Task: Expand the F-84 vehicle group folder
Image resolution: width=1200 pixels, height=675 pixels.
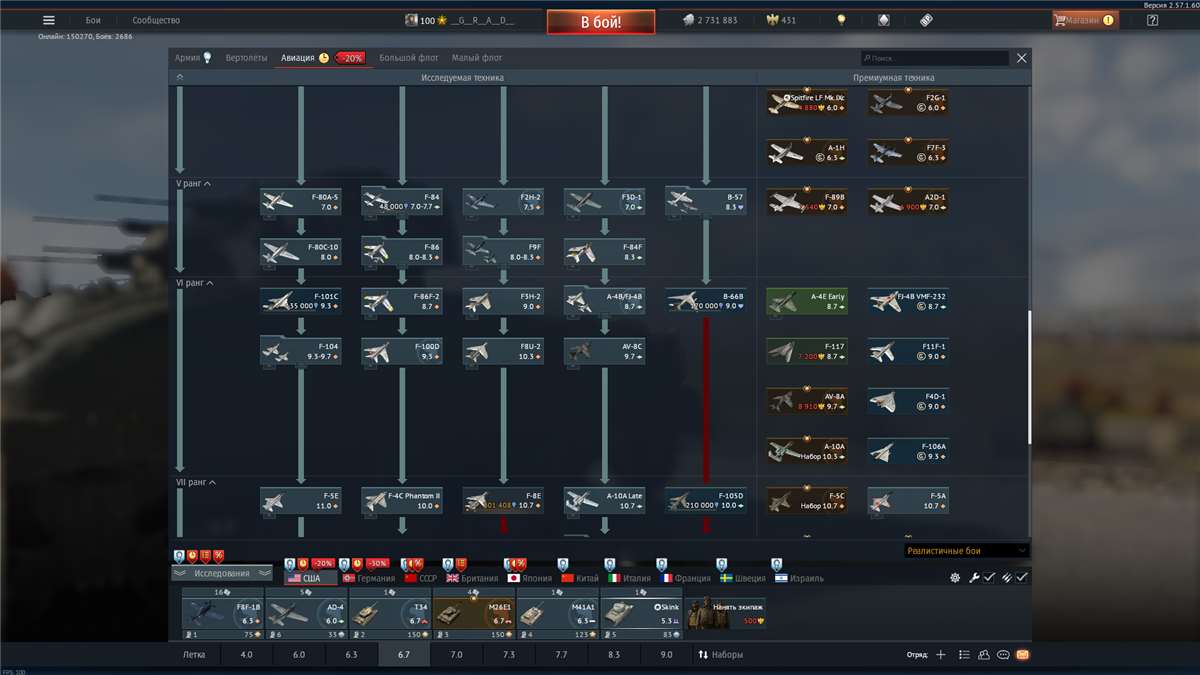Action: click(x=402, y=201)
